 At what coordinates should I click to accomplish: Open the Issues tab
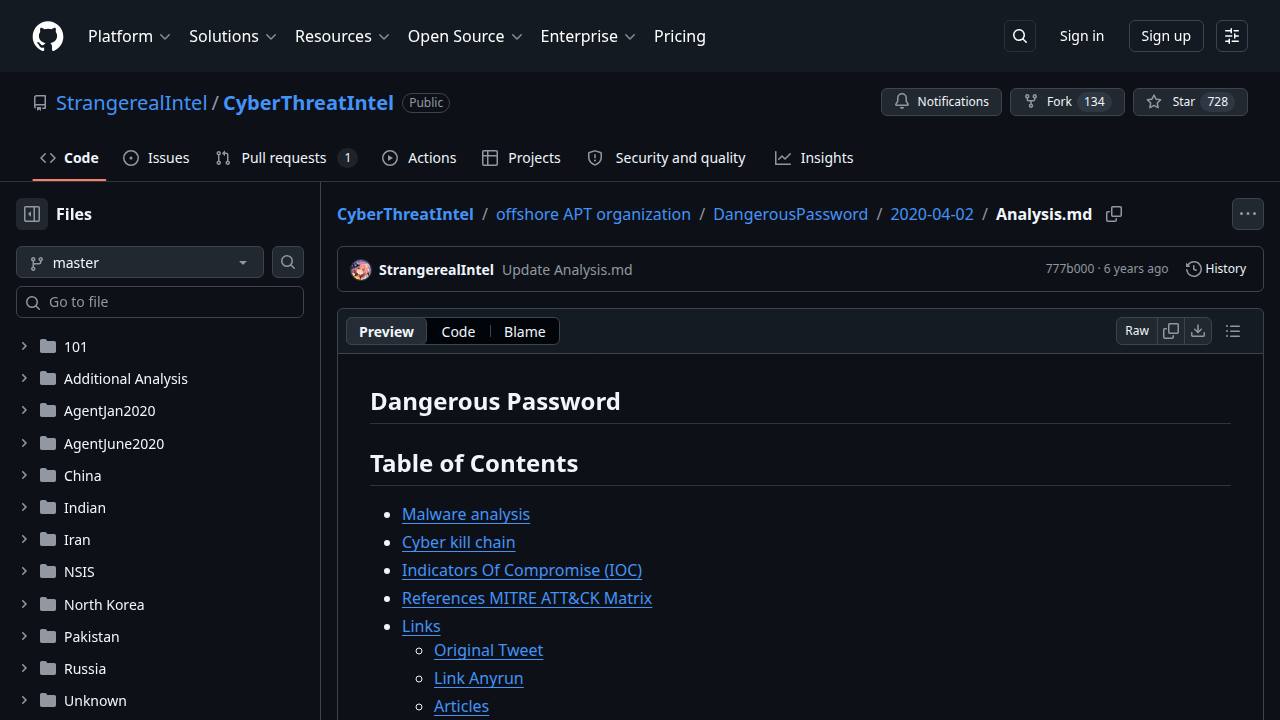pos(156,158)
